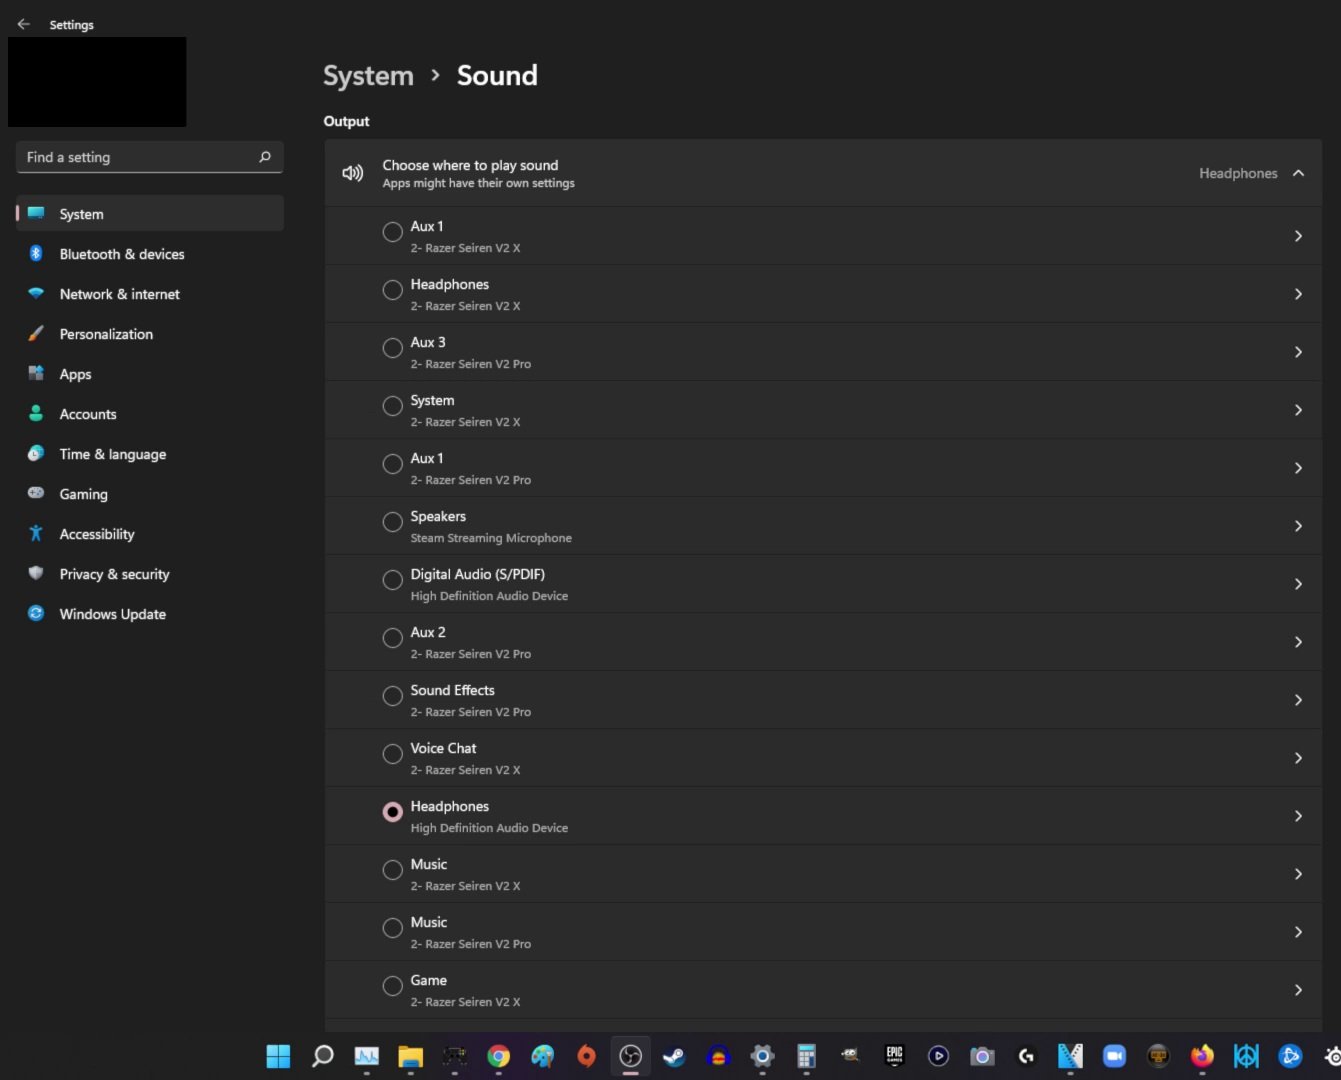Launch Epic Games Launcher from taskbar
1341x1080 pixels.
coord(894,1056)
